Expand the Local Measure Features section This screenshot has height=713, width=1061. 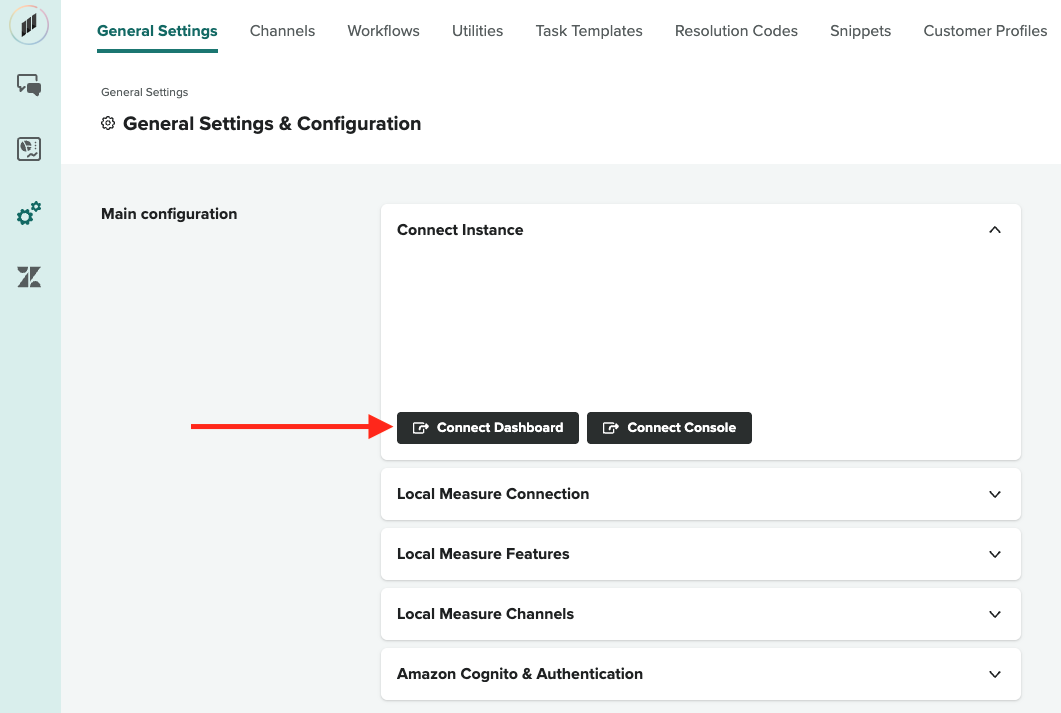700,554
